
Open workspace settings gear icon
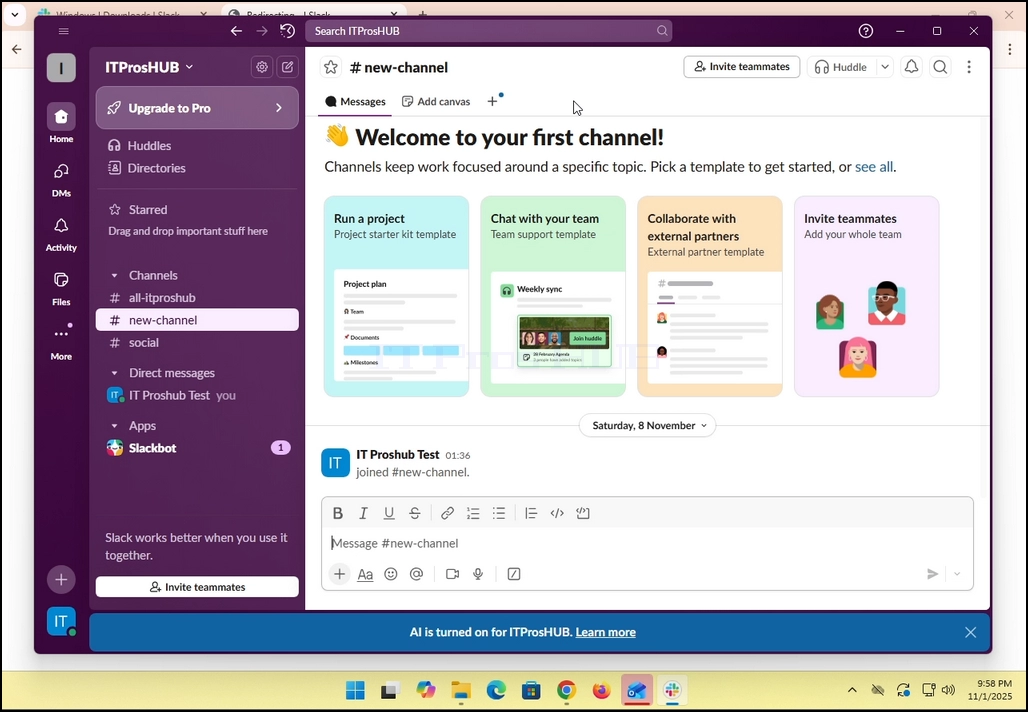[262, 67]
